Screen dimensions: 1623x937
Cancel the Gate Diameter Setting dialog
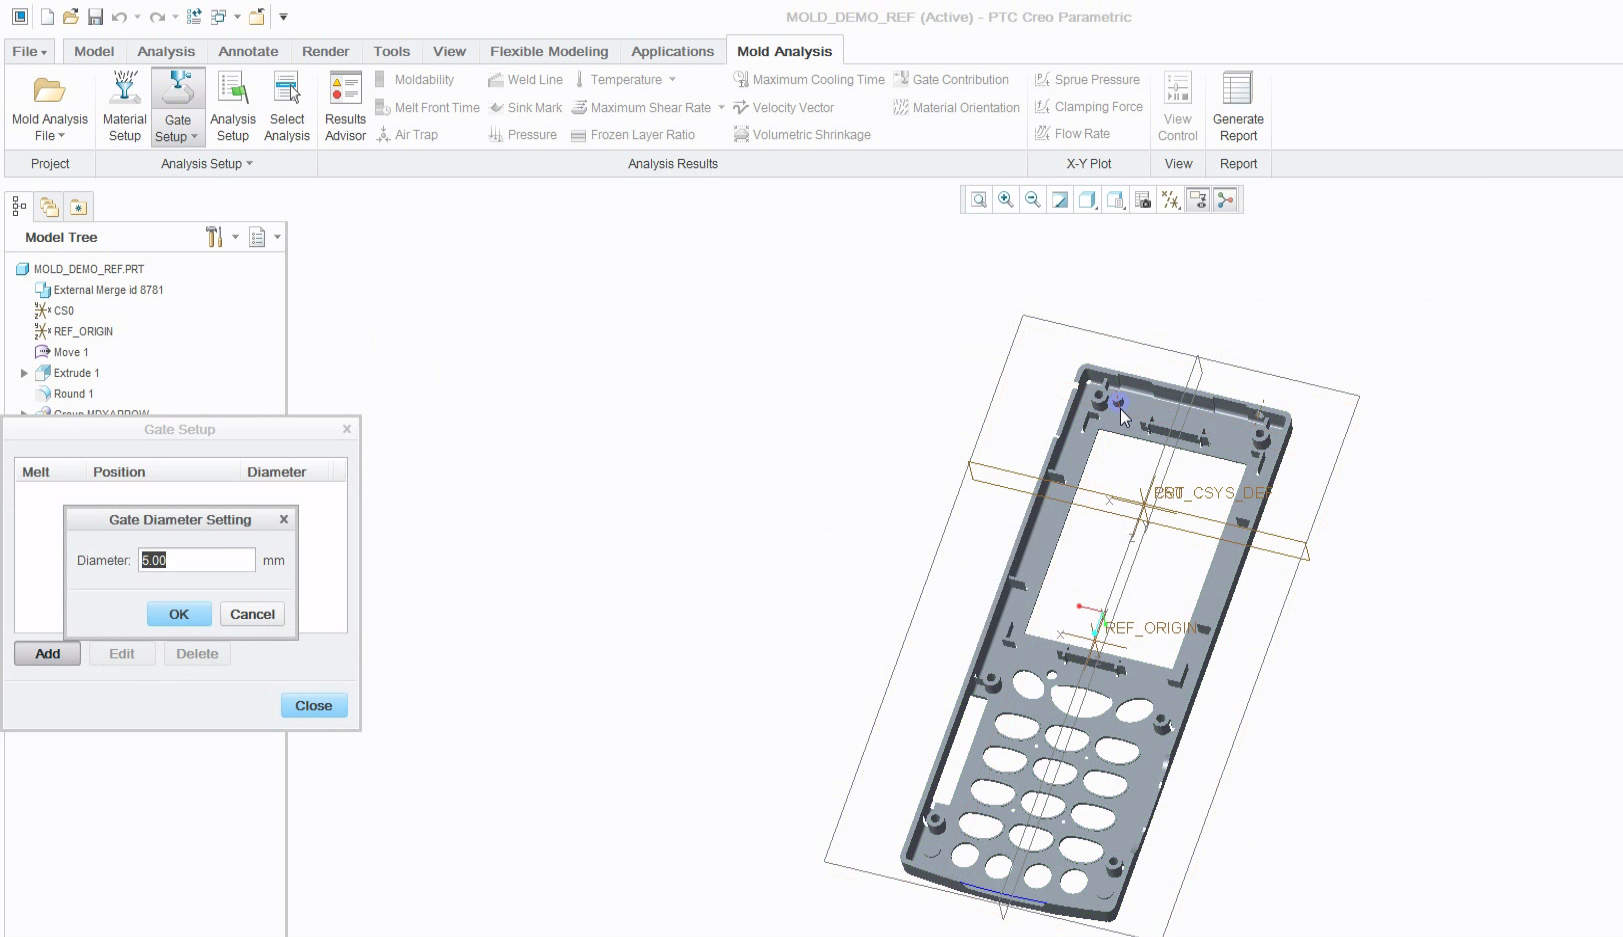coord(252,614)
